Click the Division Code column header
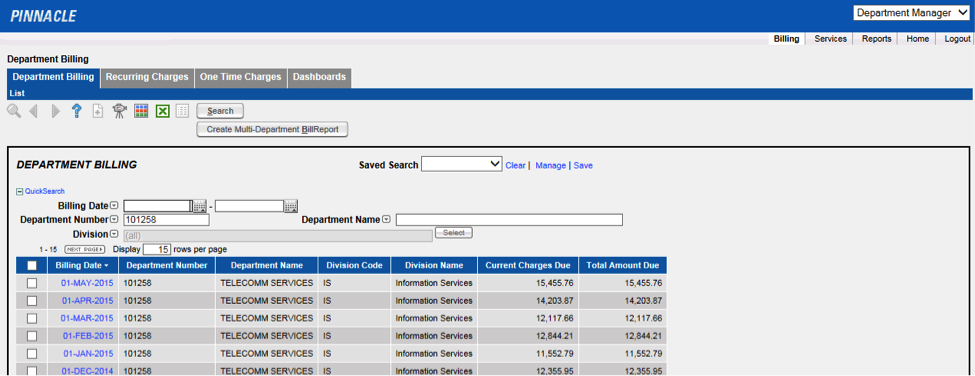This screenshot has width=975, height=376. [x=354, y=265]
